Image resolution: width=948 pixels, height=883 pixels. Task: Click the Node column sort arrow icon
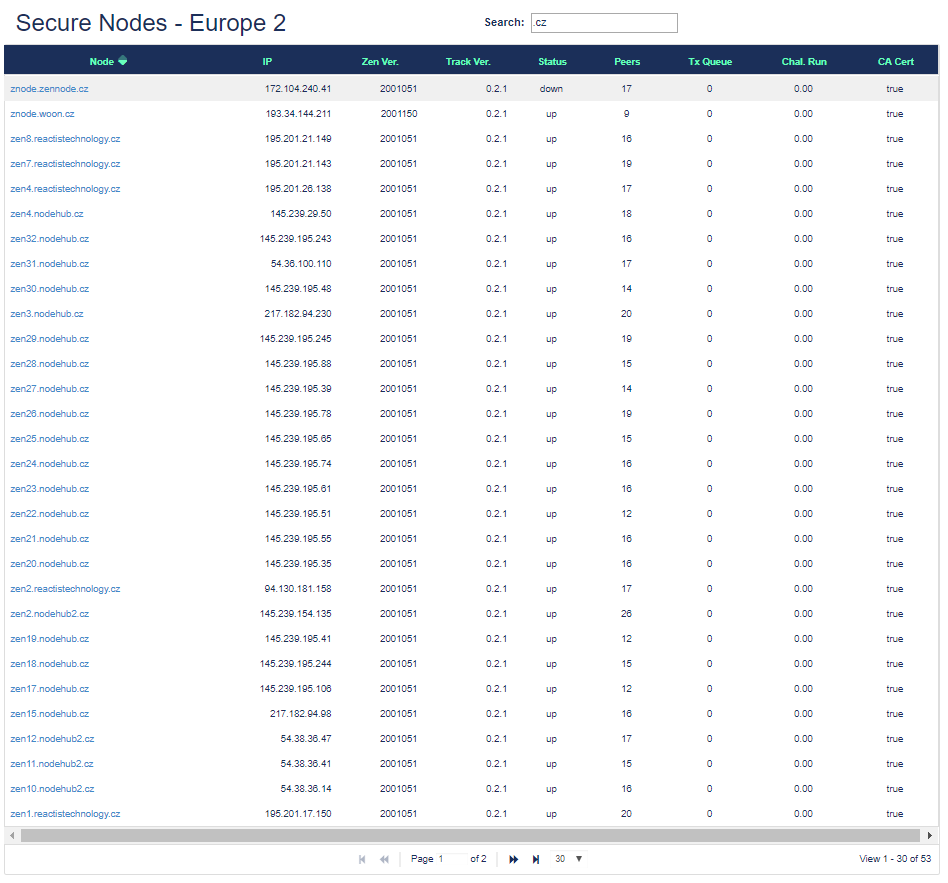click(123, 60)
